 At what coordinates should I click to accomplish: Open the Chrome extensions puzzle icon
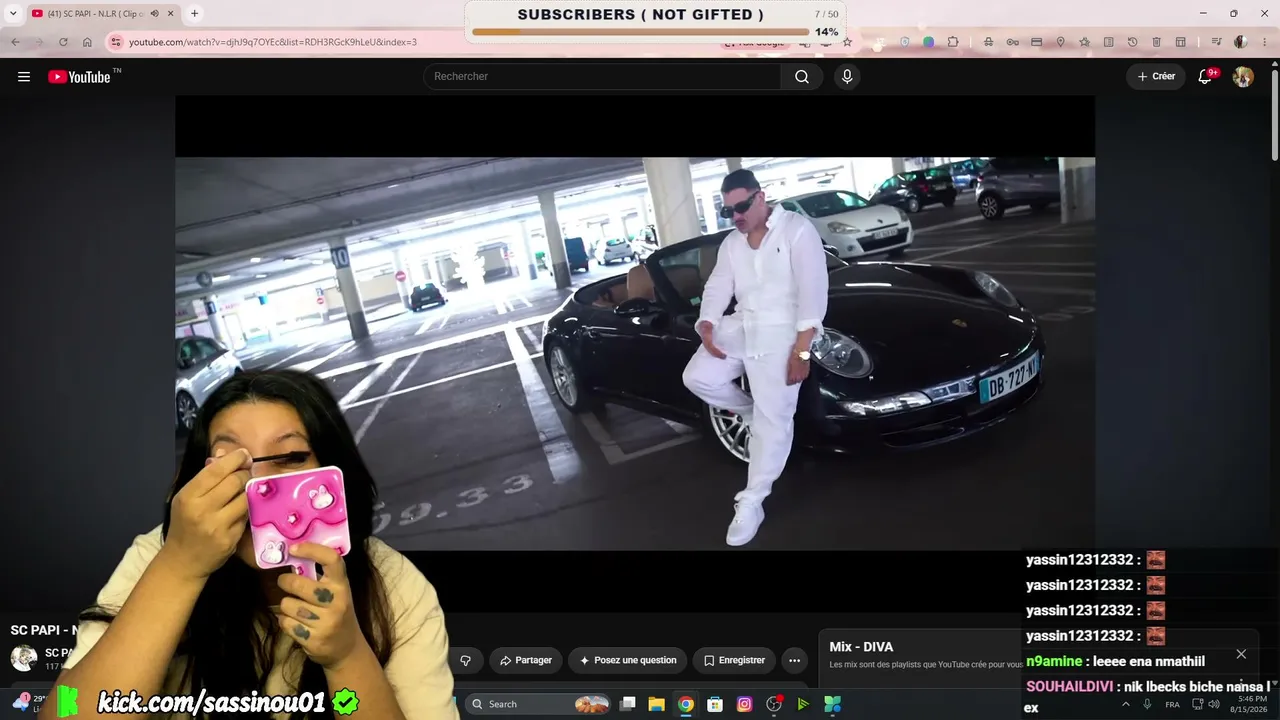pos(953,42)
